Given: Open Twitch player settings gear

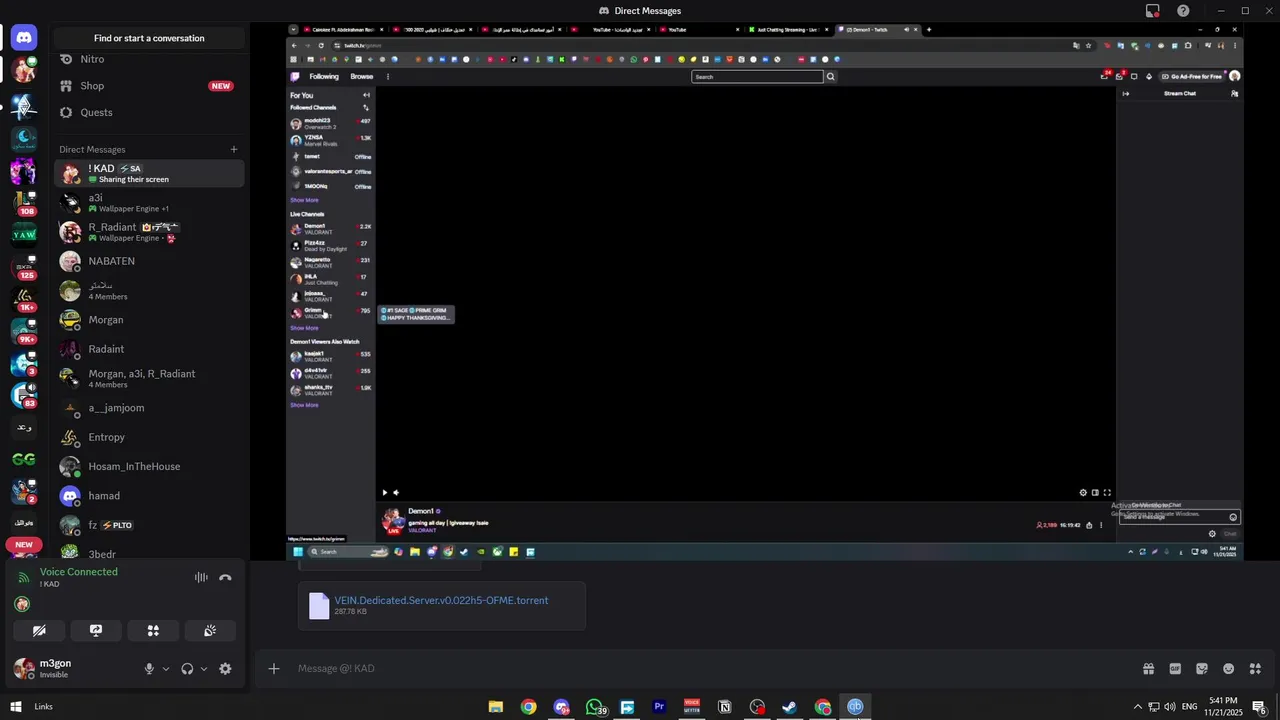Looking at the screenshot, I should tap(1083, 492).
